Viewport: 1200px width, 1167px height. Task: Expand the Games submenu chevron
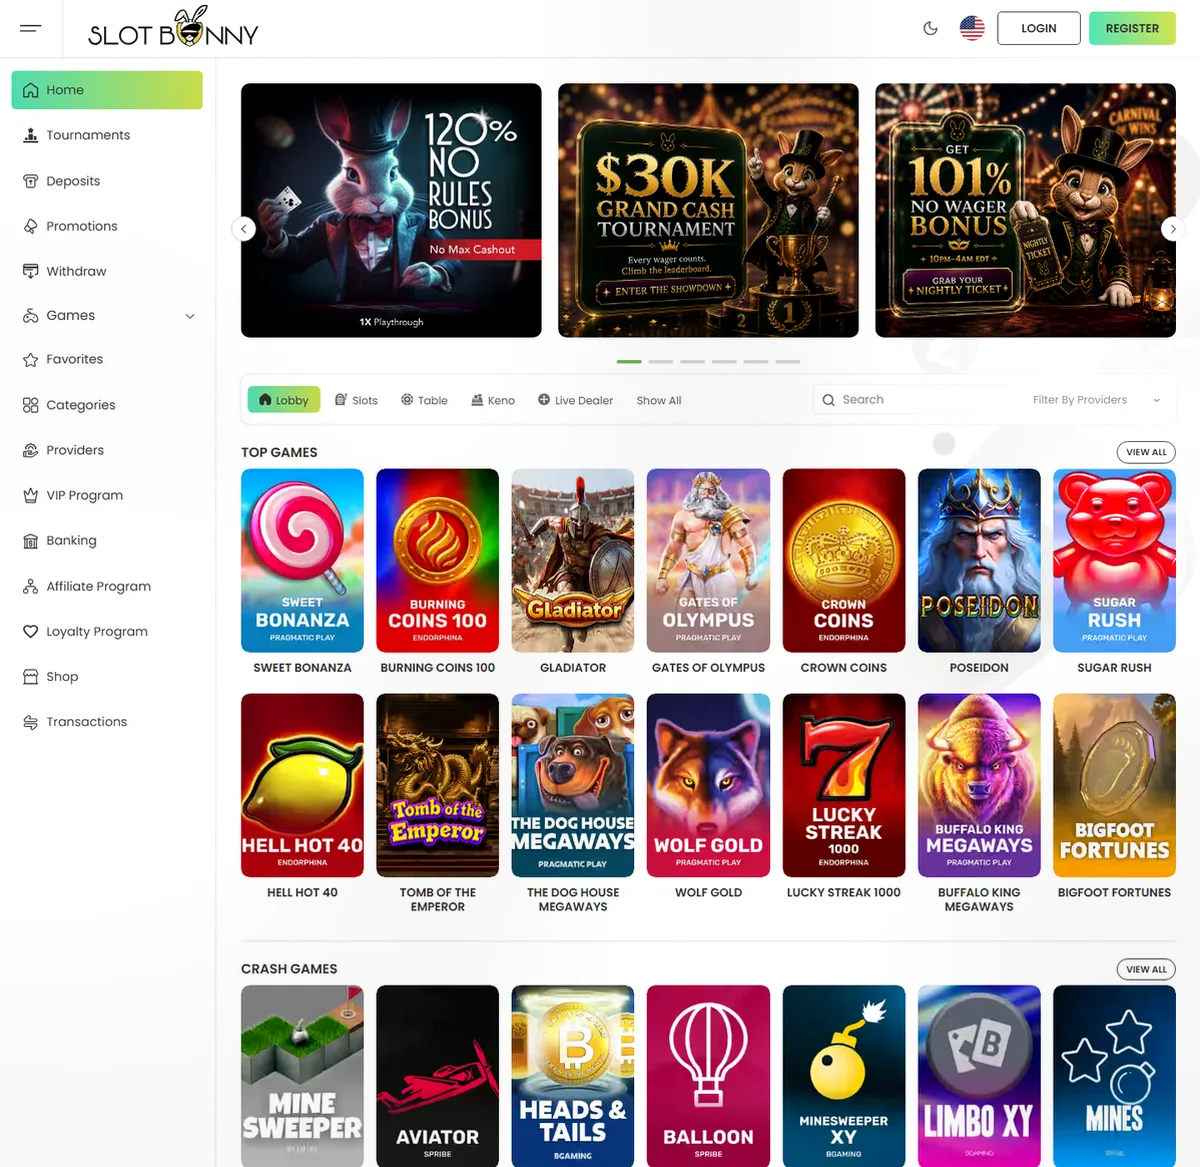tap(190, 316)
